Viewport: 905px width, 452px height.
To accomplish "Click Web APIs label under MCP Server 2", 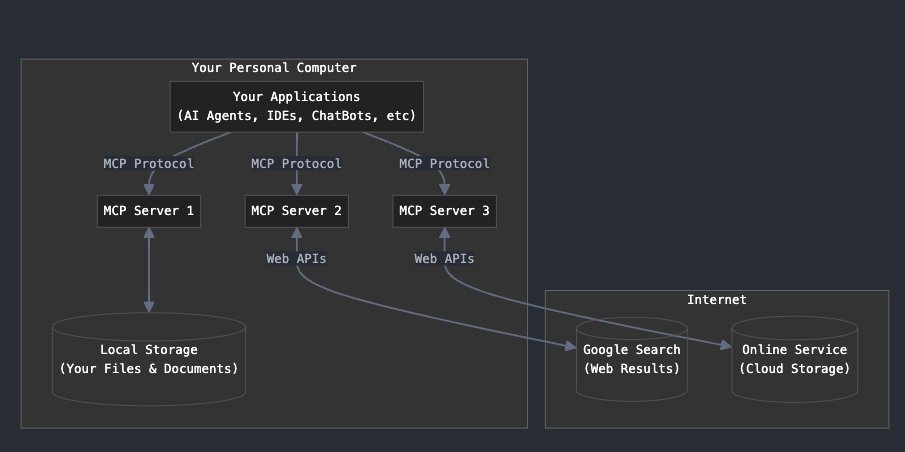I will point(297,259).
